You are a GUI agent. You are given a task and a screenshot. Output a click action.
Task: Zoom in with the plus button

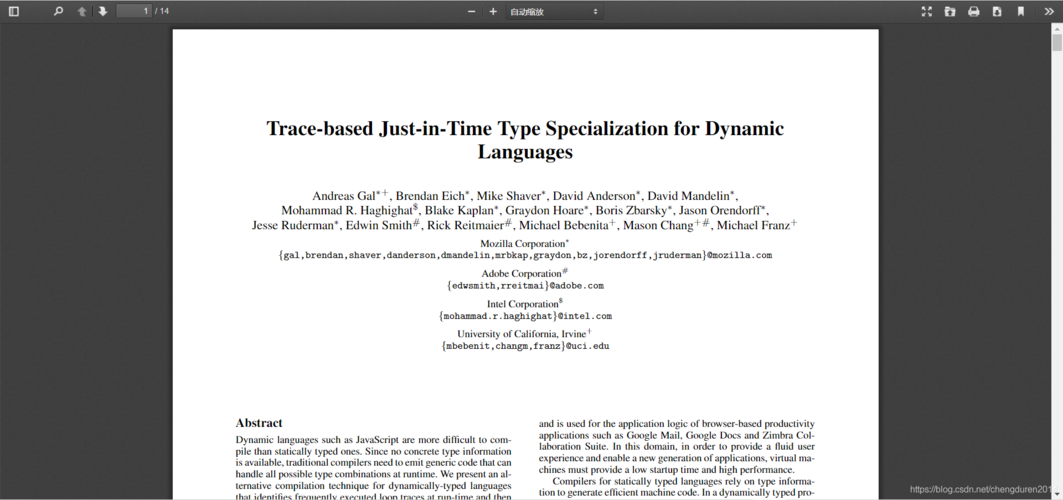pyautogui.click(x=493, y=12)
